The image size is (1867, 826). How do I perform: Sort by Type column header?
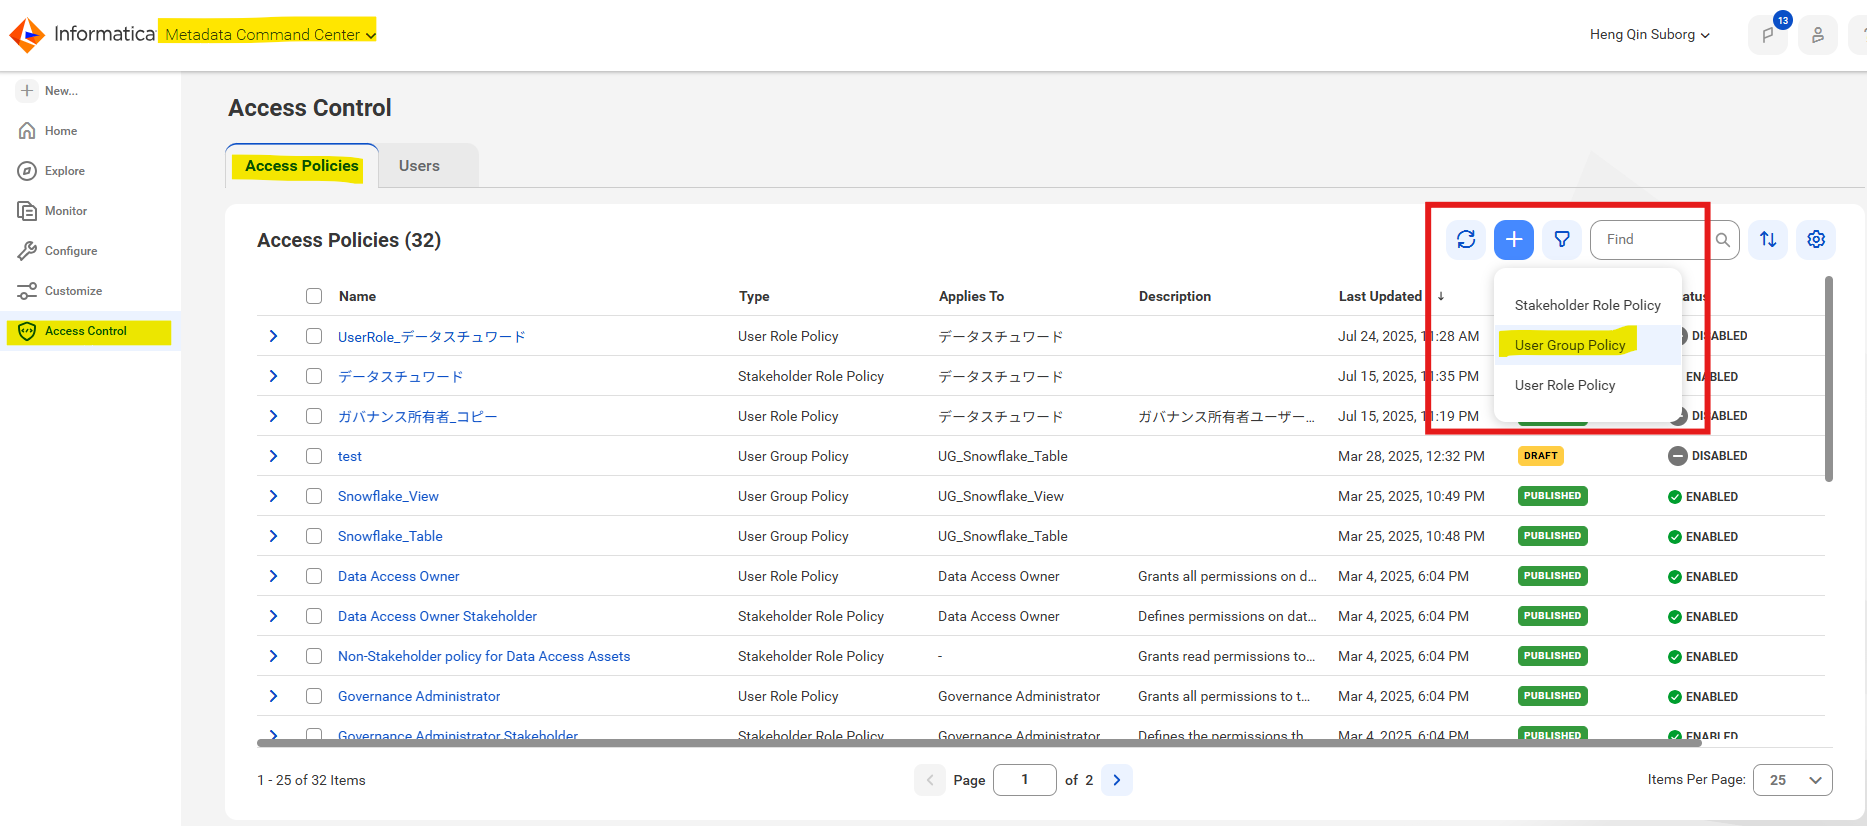pyautogui.click(x=754, y=296)
